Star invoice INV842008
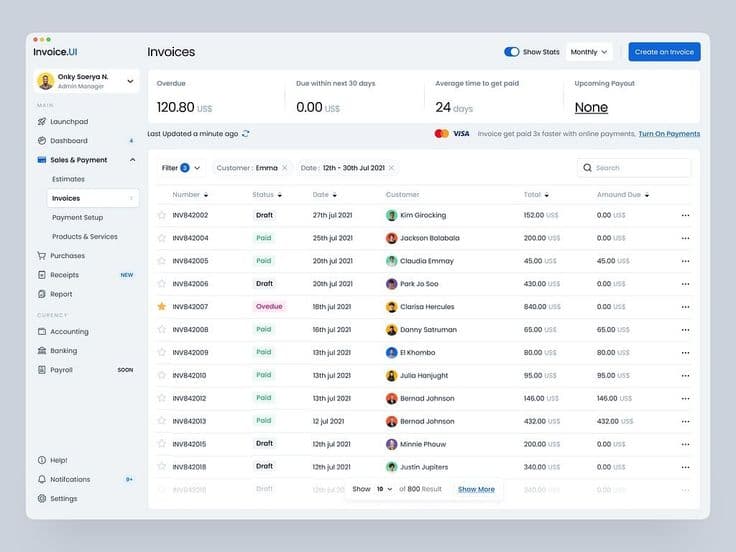Viewport: 736px width, 552px height. click(x=161, y=330)
